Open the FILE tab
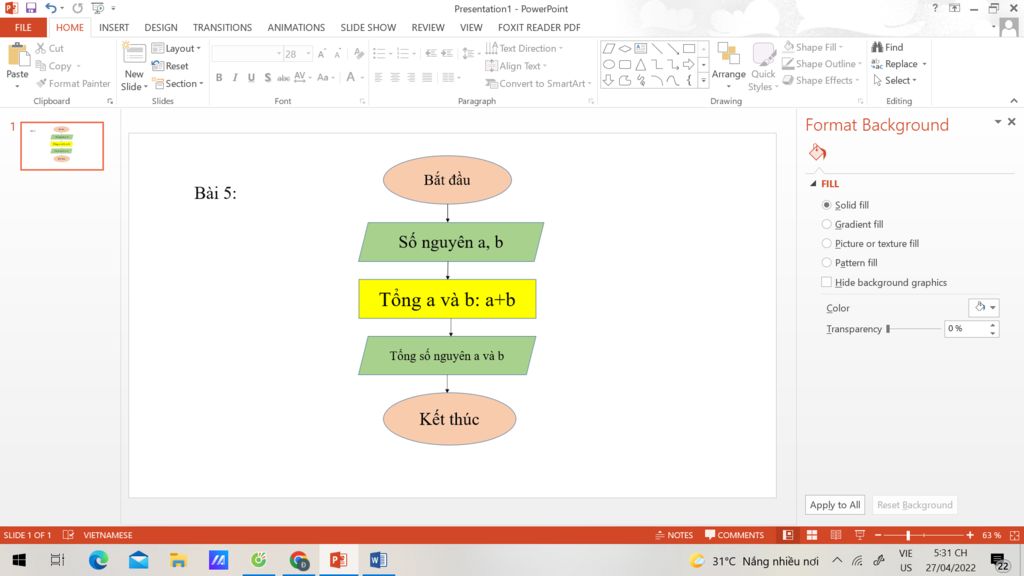The width and height of the screenshot is (1024, 576). (24, 27)
